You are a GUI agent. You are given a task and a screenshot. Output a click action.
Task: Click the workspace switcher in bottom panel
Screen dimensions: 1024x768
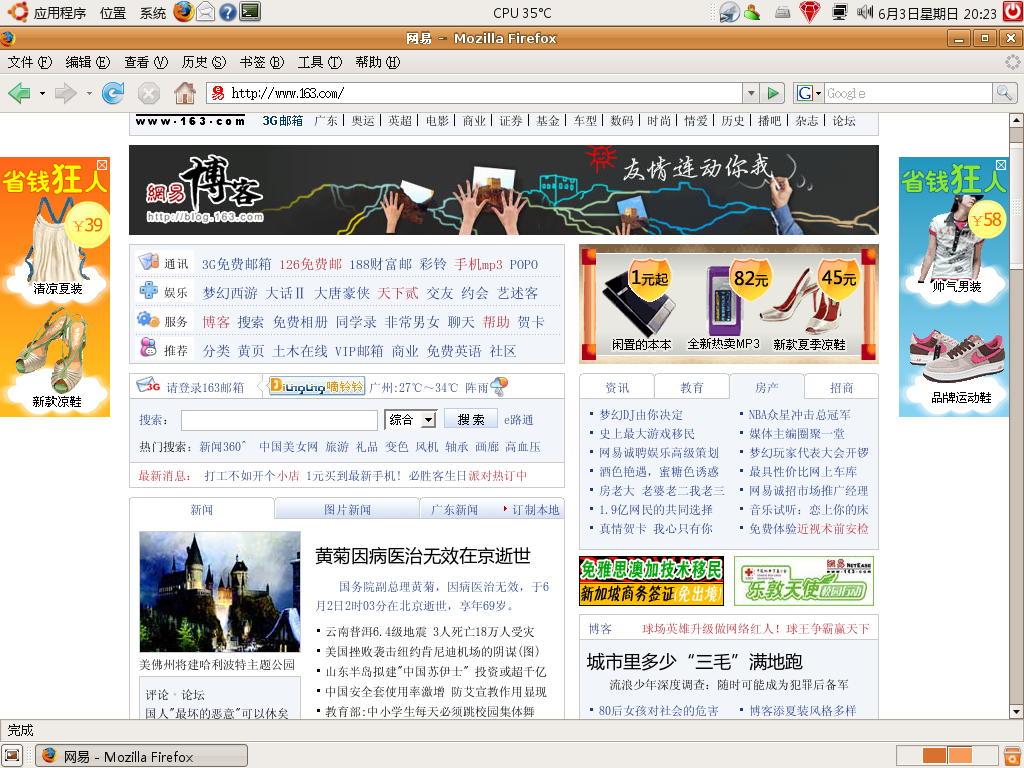coord(948,756)
